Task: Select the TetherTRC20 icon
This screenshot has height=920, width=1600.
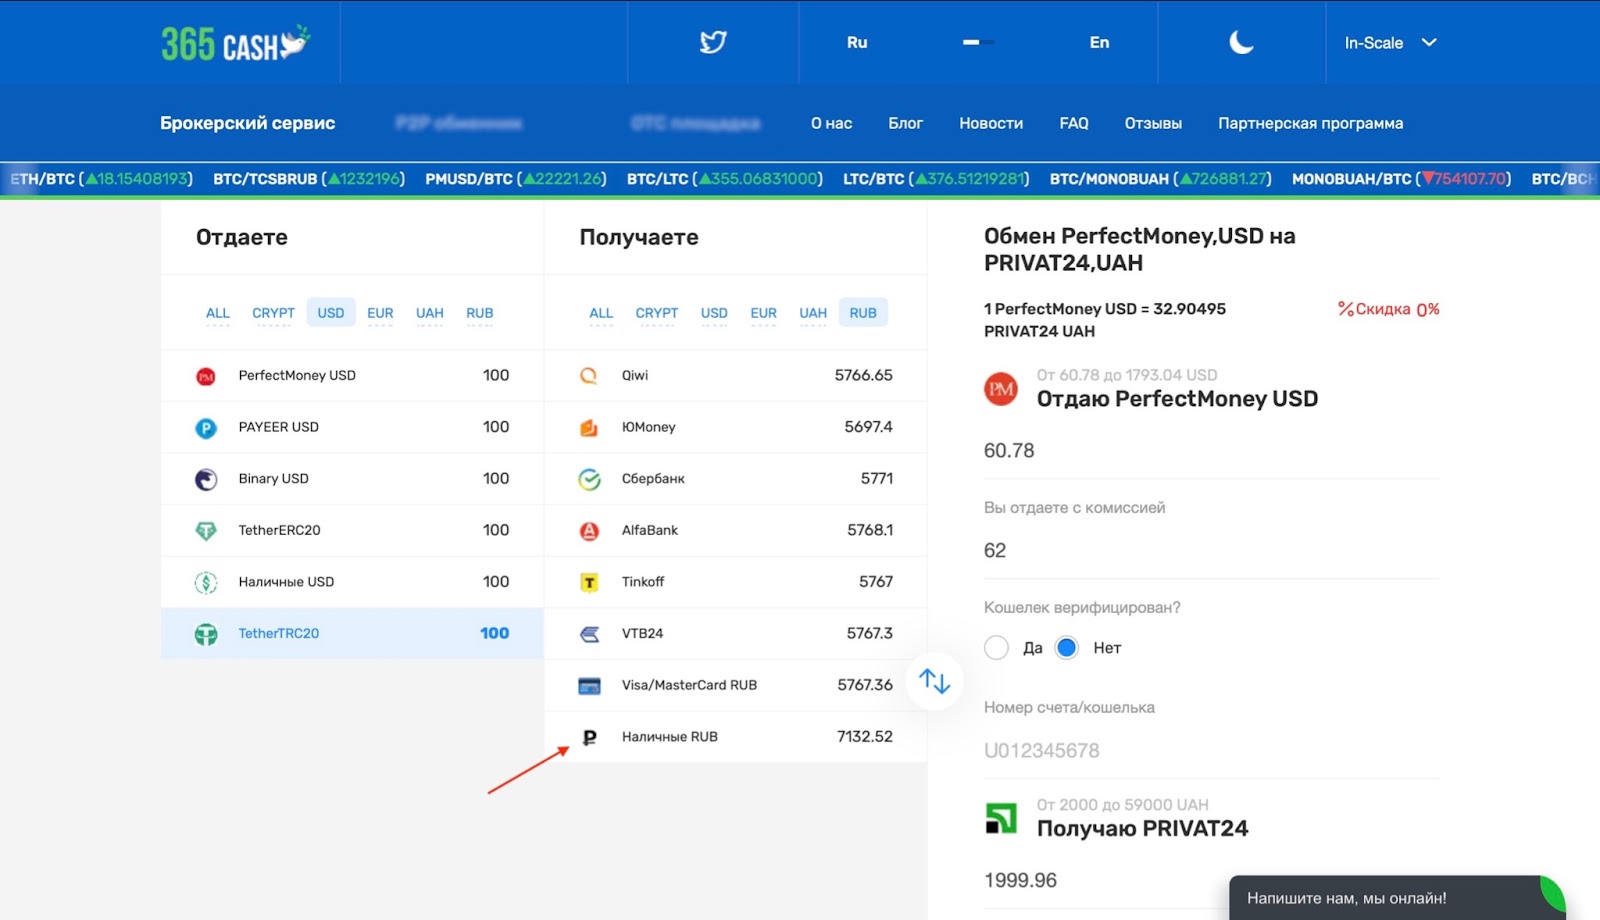Action: click(205, 633)
